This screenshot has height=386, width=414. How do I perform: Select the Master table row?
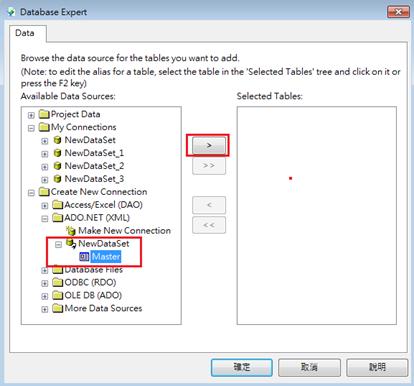(x=106, y=257)
